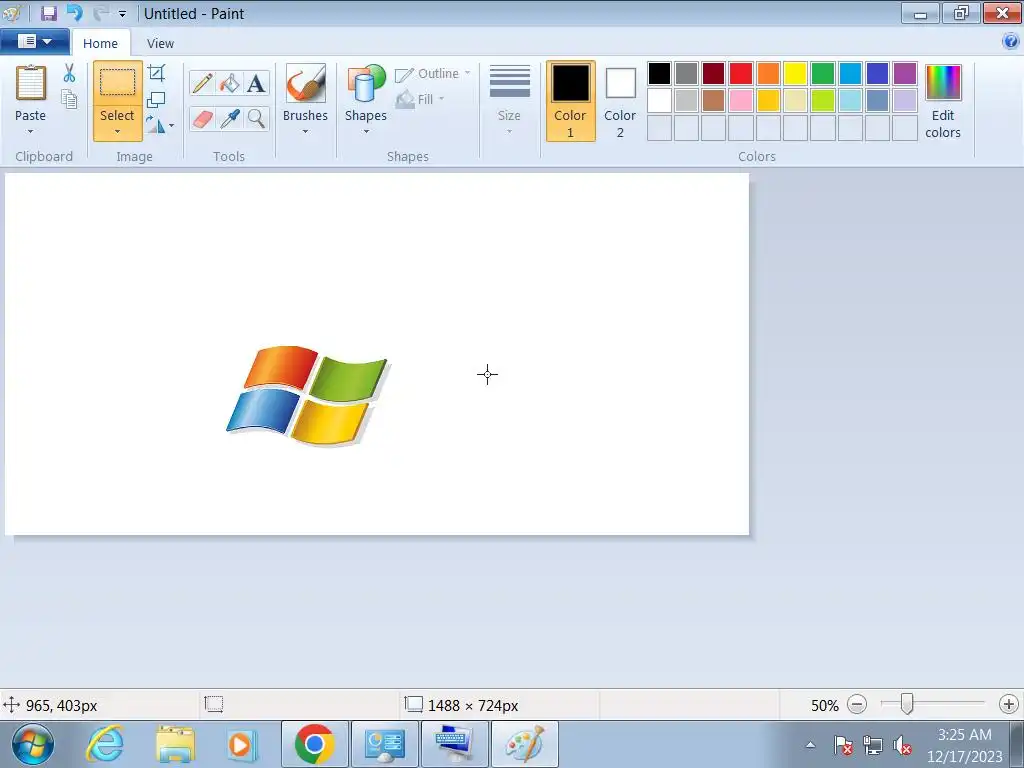The image size is (1024, 768).
Task: Open Internet Explorer from taskbar
Action: (105, 744)
